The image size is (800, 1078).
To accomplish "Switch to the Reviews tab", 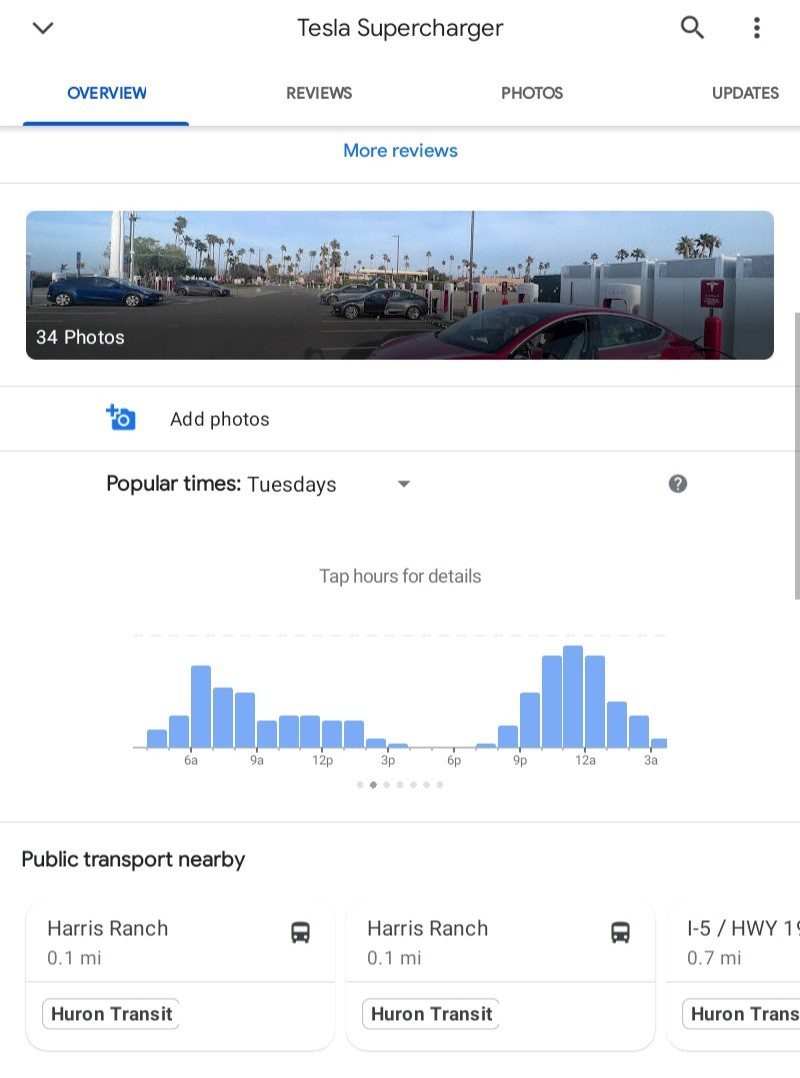I will tap(319, 93).
